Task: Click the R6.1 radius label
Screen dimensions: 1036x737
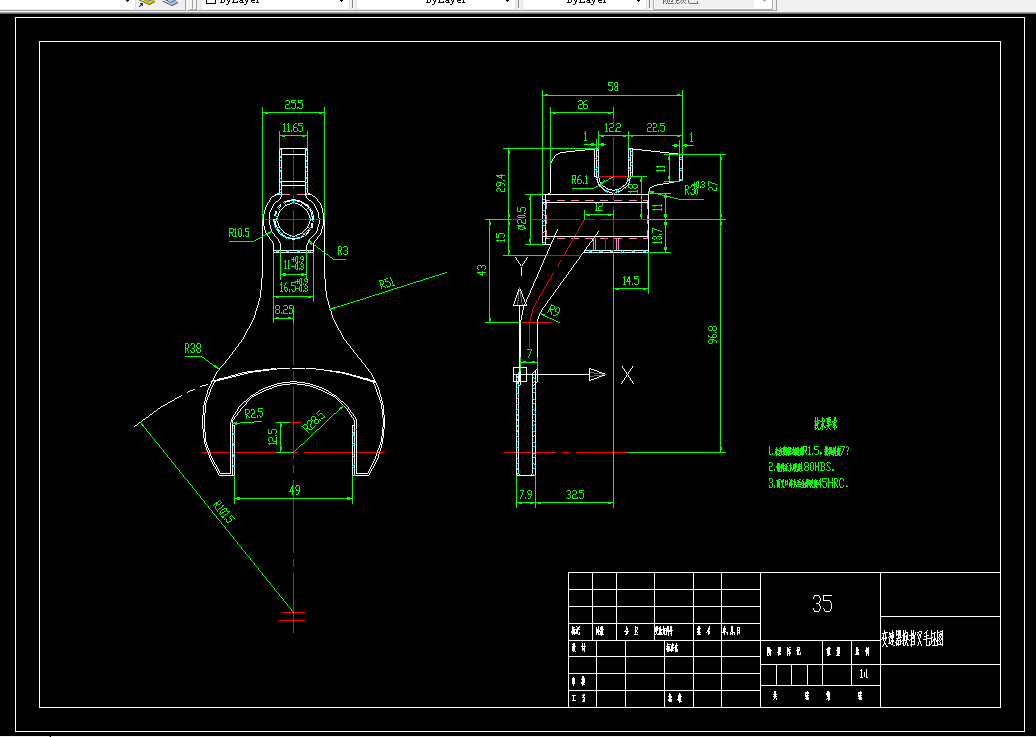Action: click(x=579, y=180)
